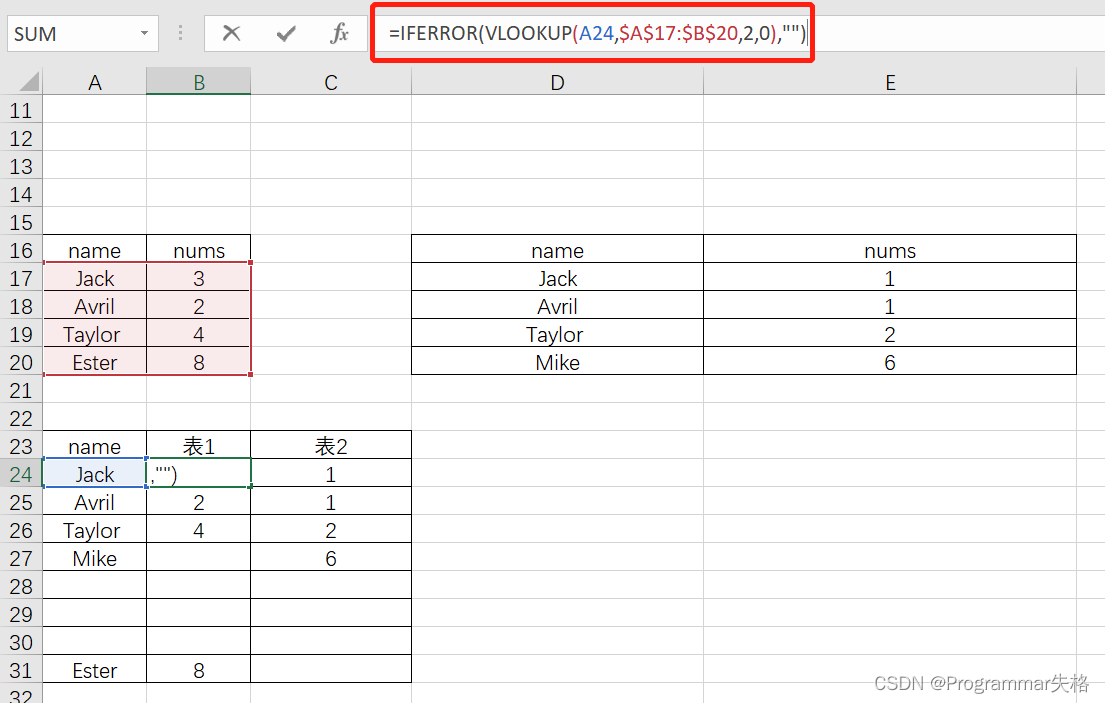The width and height of the screenshot is (1105, 703).
Task: Click cell A26 containing 'Taylor'
Action: pyautogui.click(x=94, y=530)
